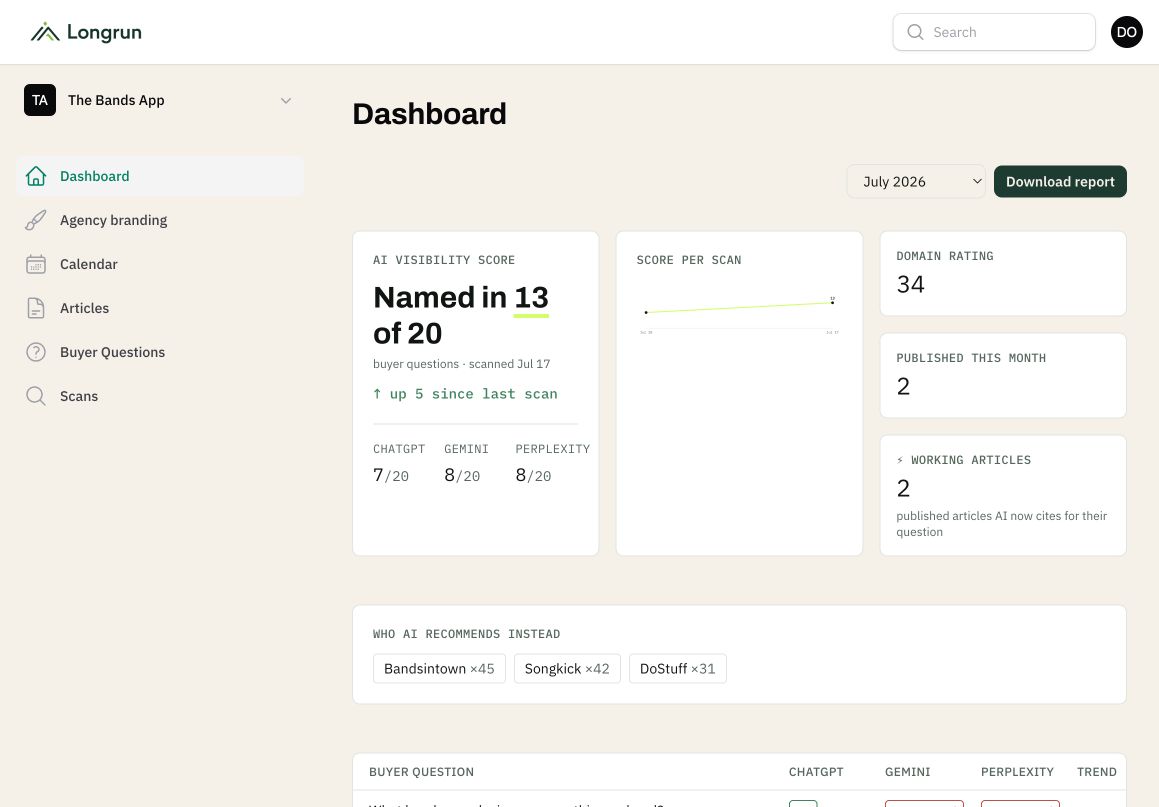Click the AI Visibility Score label
The height and width of the screenshot is (807, 1159).
click(x=444, y=260)
